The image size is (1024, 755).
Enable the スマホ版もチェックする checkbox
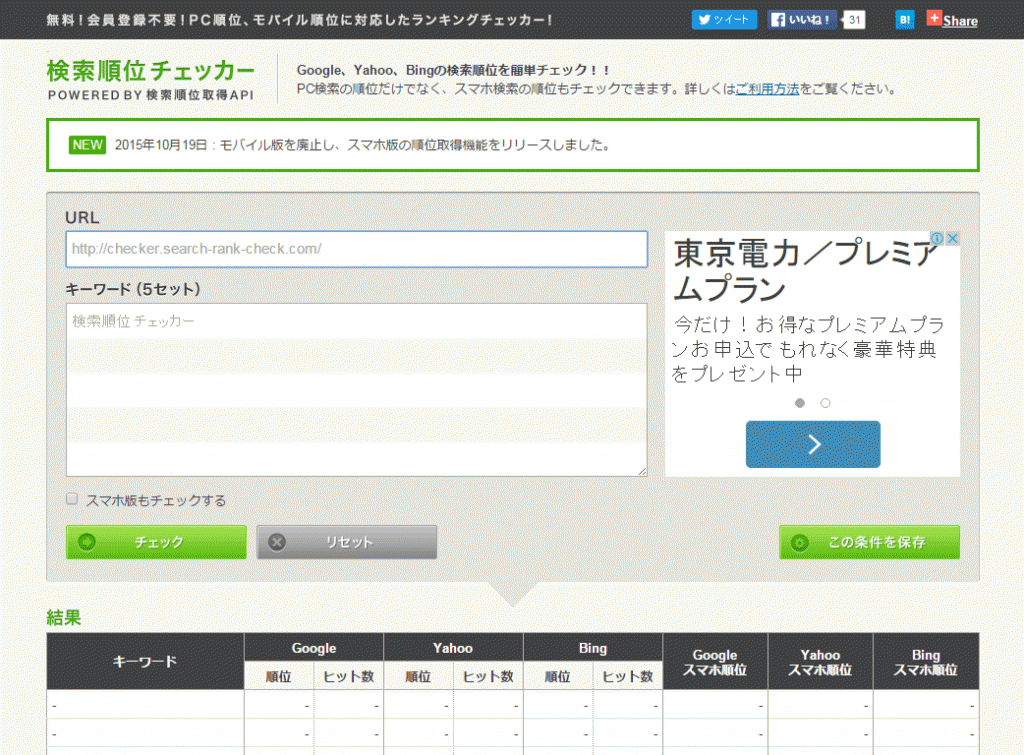tap(71, 499)
